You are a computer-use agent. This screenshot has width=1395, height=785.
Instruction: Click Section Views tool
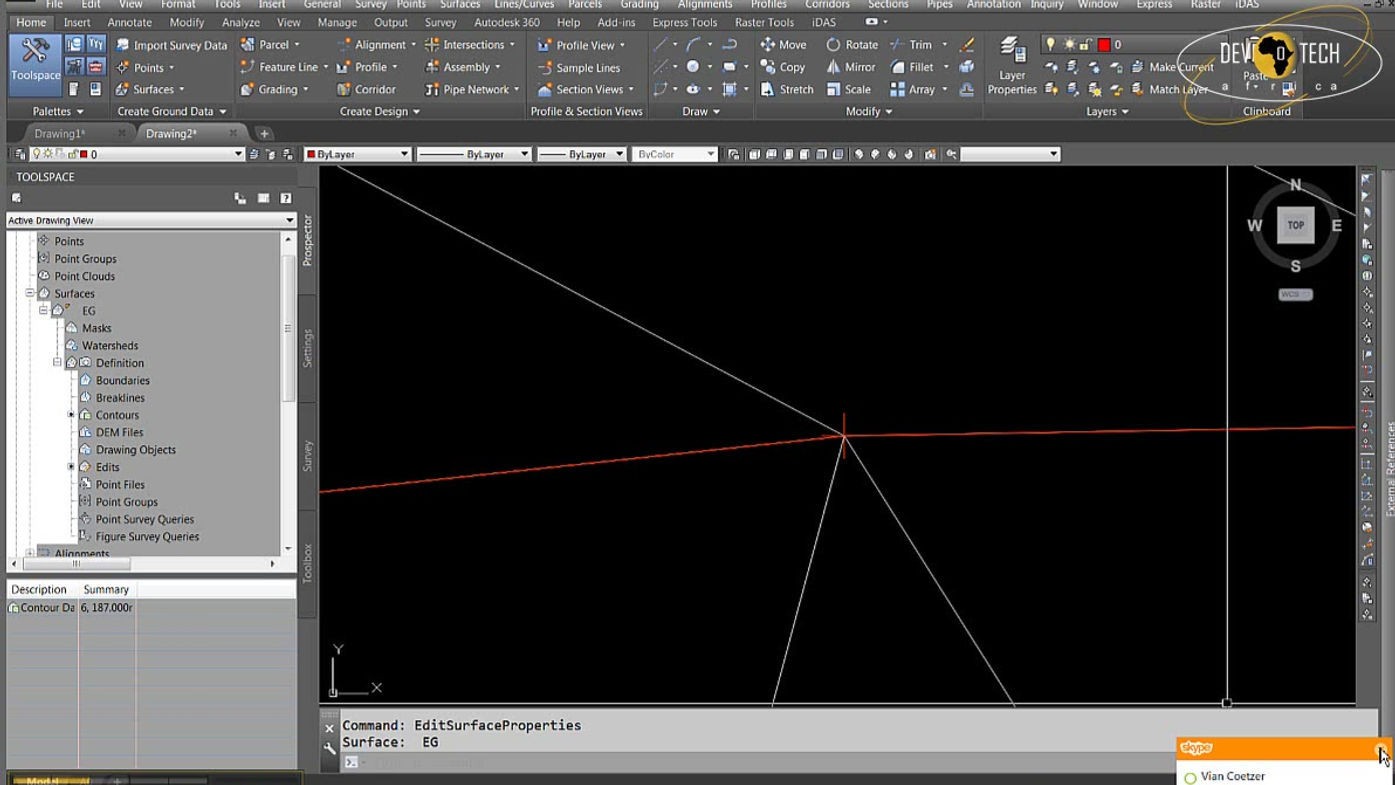[586, 90]
